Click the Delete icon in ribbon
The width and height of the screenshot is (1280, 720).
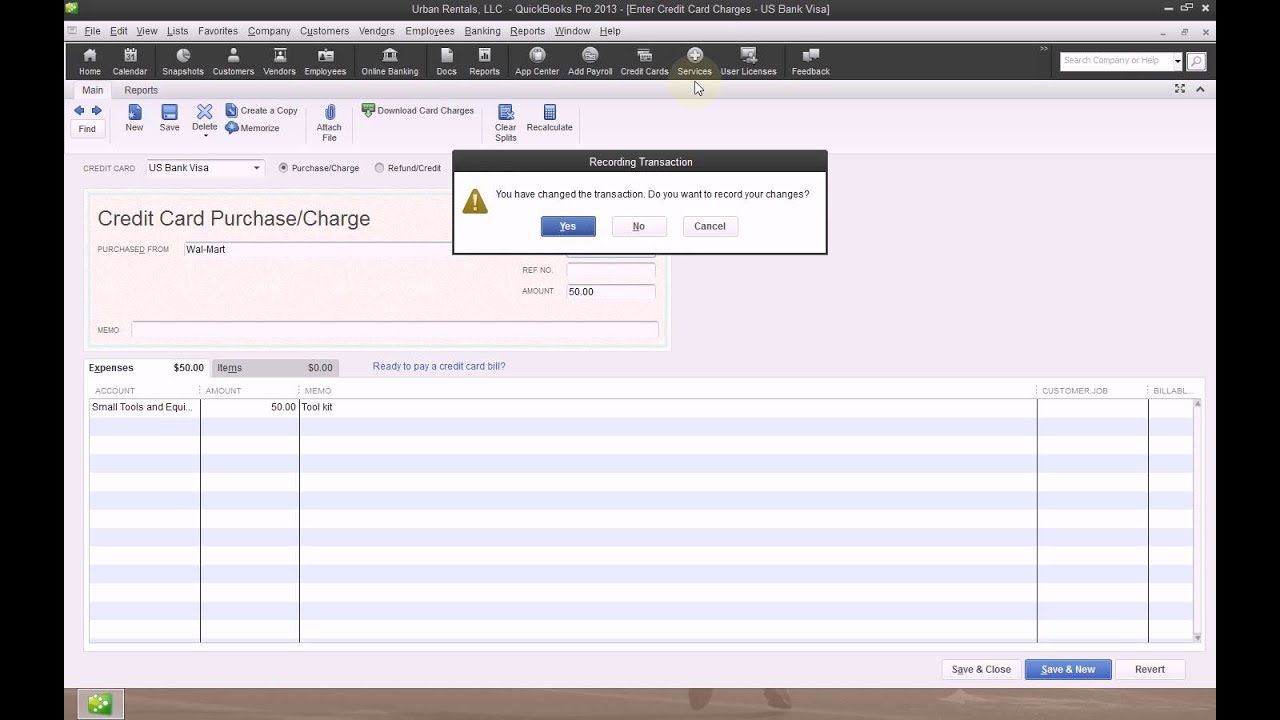click(204, 116)
